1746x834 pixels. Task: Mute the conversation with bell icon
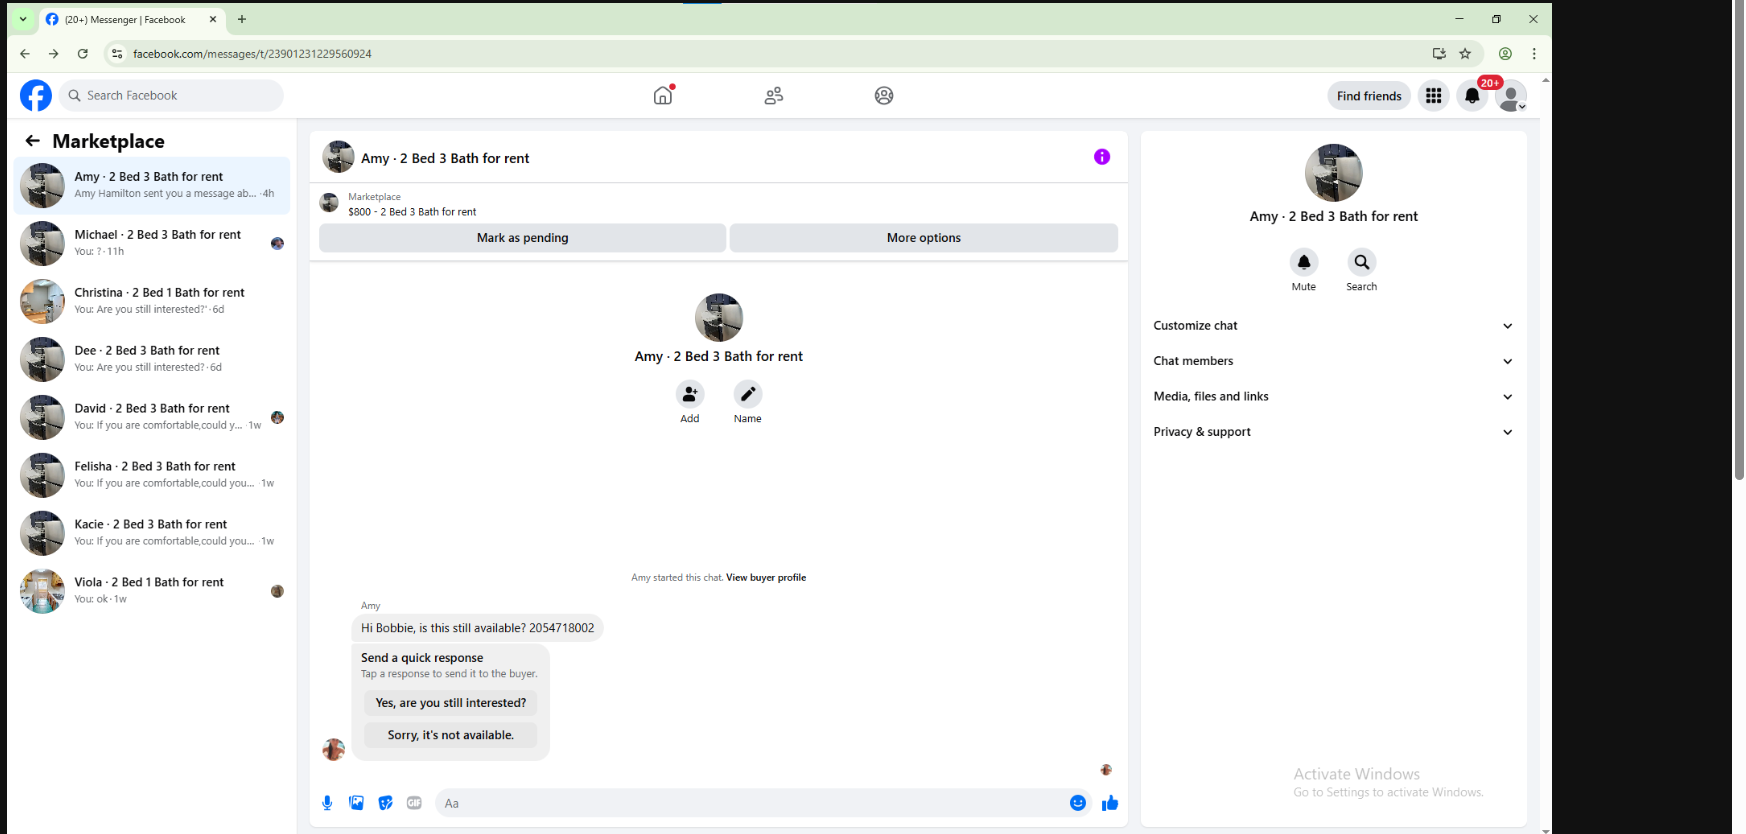(x=1304, y=262)
